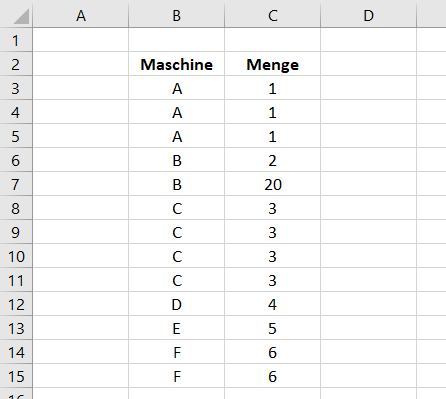
Task: Select row 7 header
Action: click(x=16, y=184)
